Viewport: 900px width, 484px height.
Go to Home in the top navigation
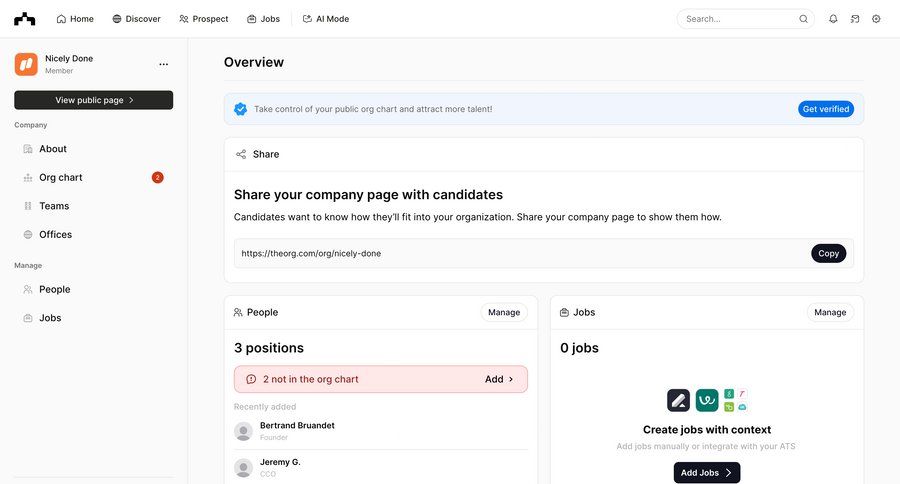75,19
